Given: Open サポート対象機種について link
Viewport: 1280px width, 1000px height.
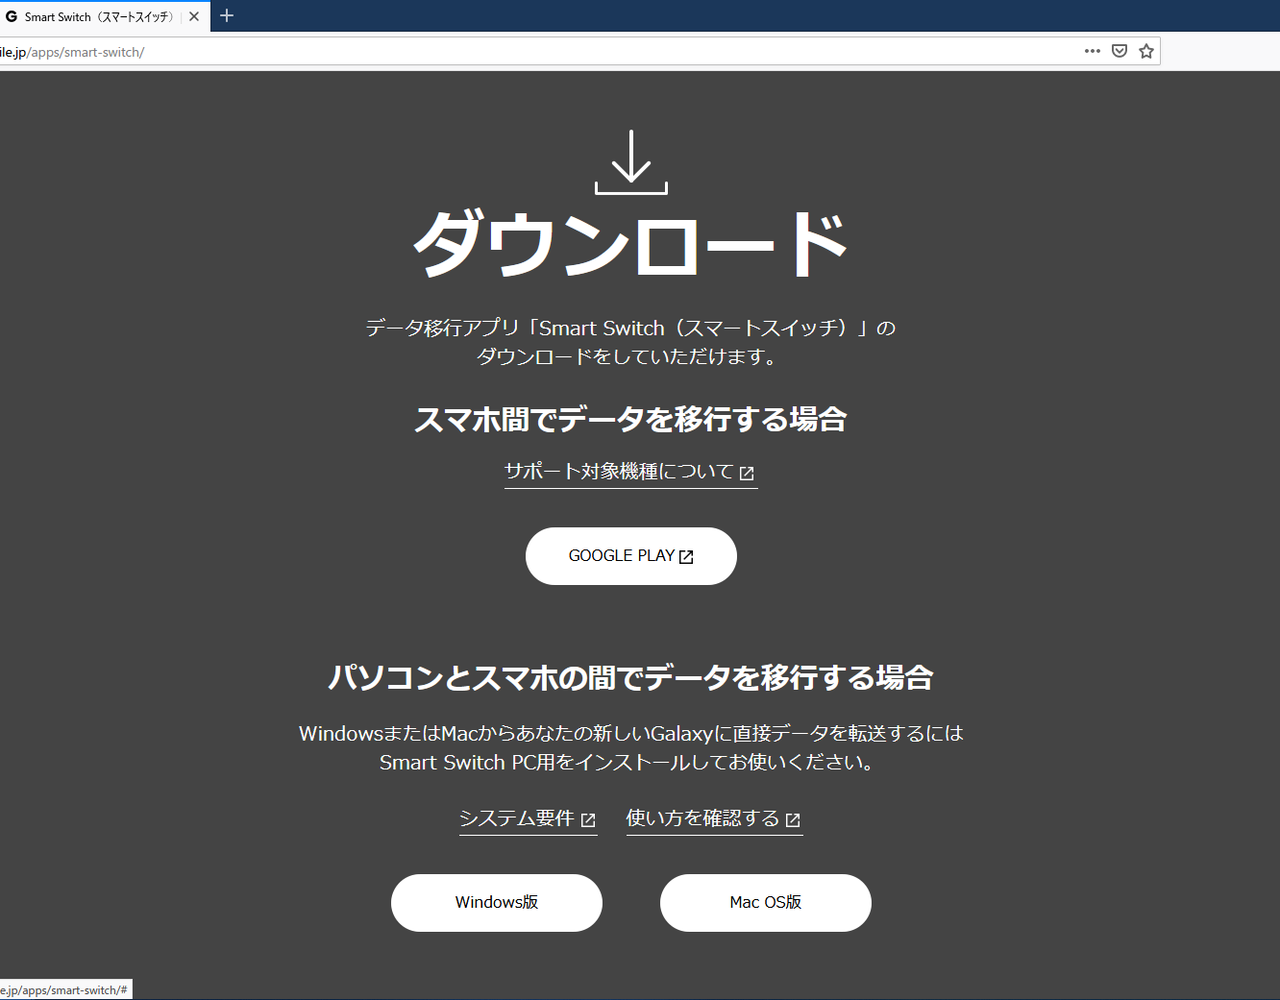Looking at the screenshot, I should tap(630, 472).
